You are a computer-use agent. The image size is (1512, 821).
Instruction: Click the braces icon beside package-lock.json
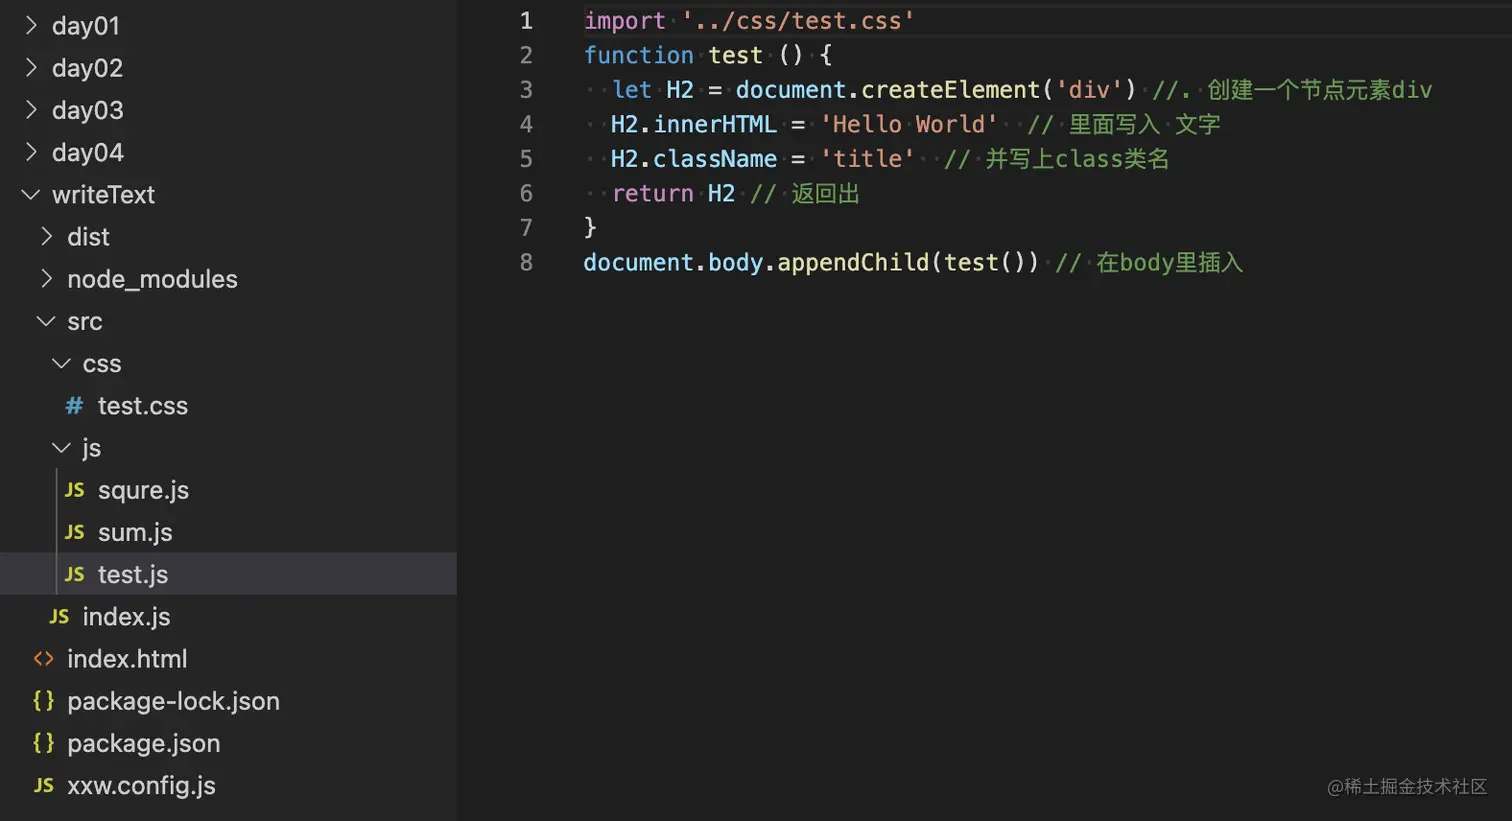point(43,701)
